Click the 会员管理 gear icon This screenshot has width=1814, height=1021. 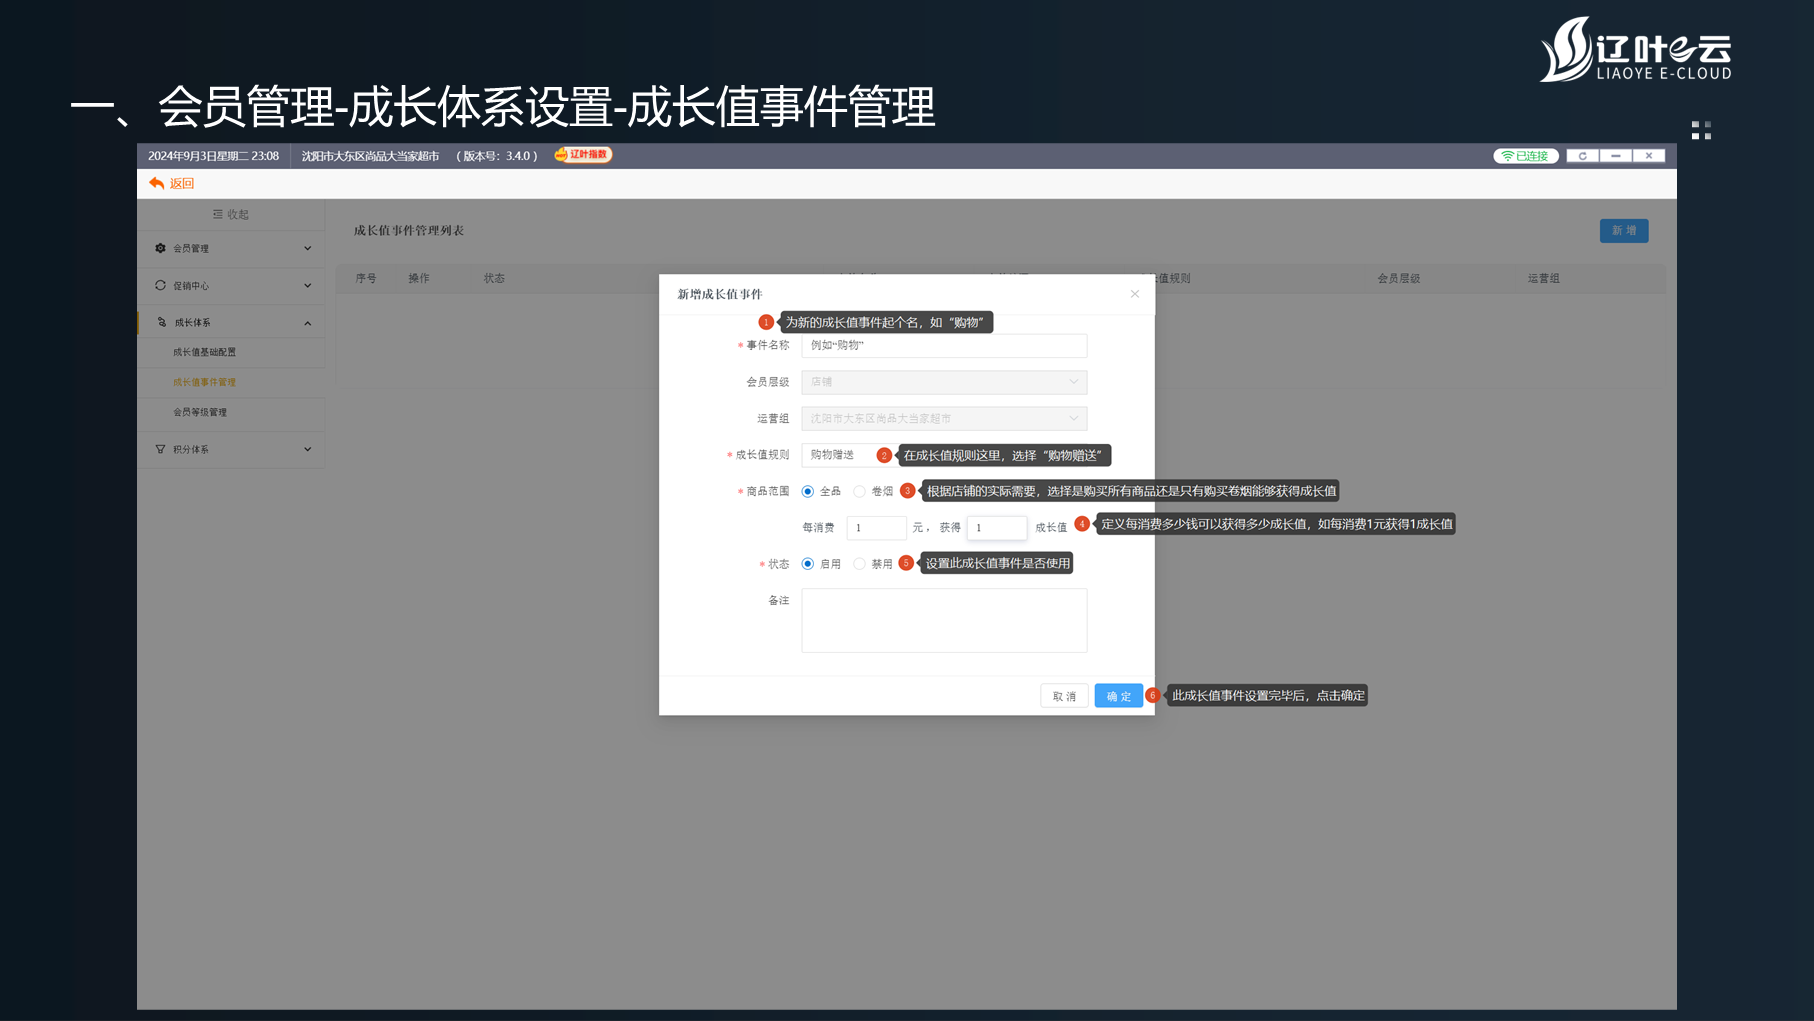point(160,248)
